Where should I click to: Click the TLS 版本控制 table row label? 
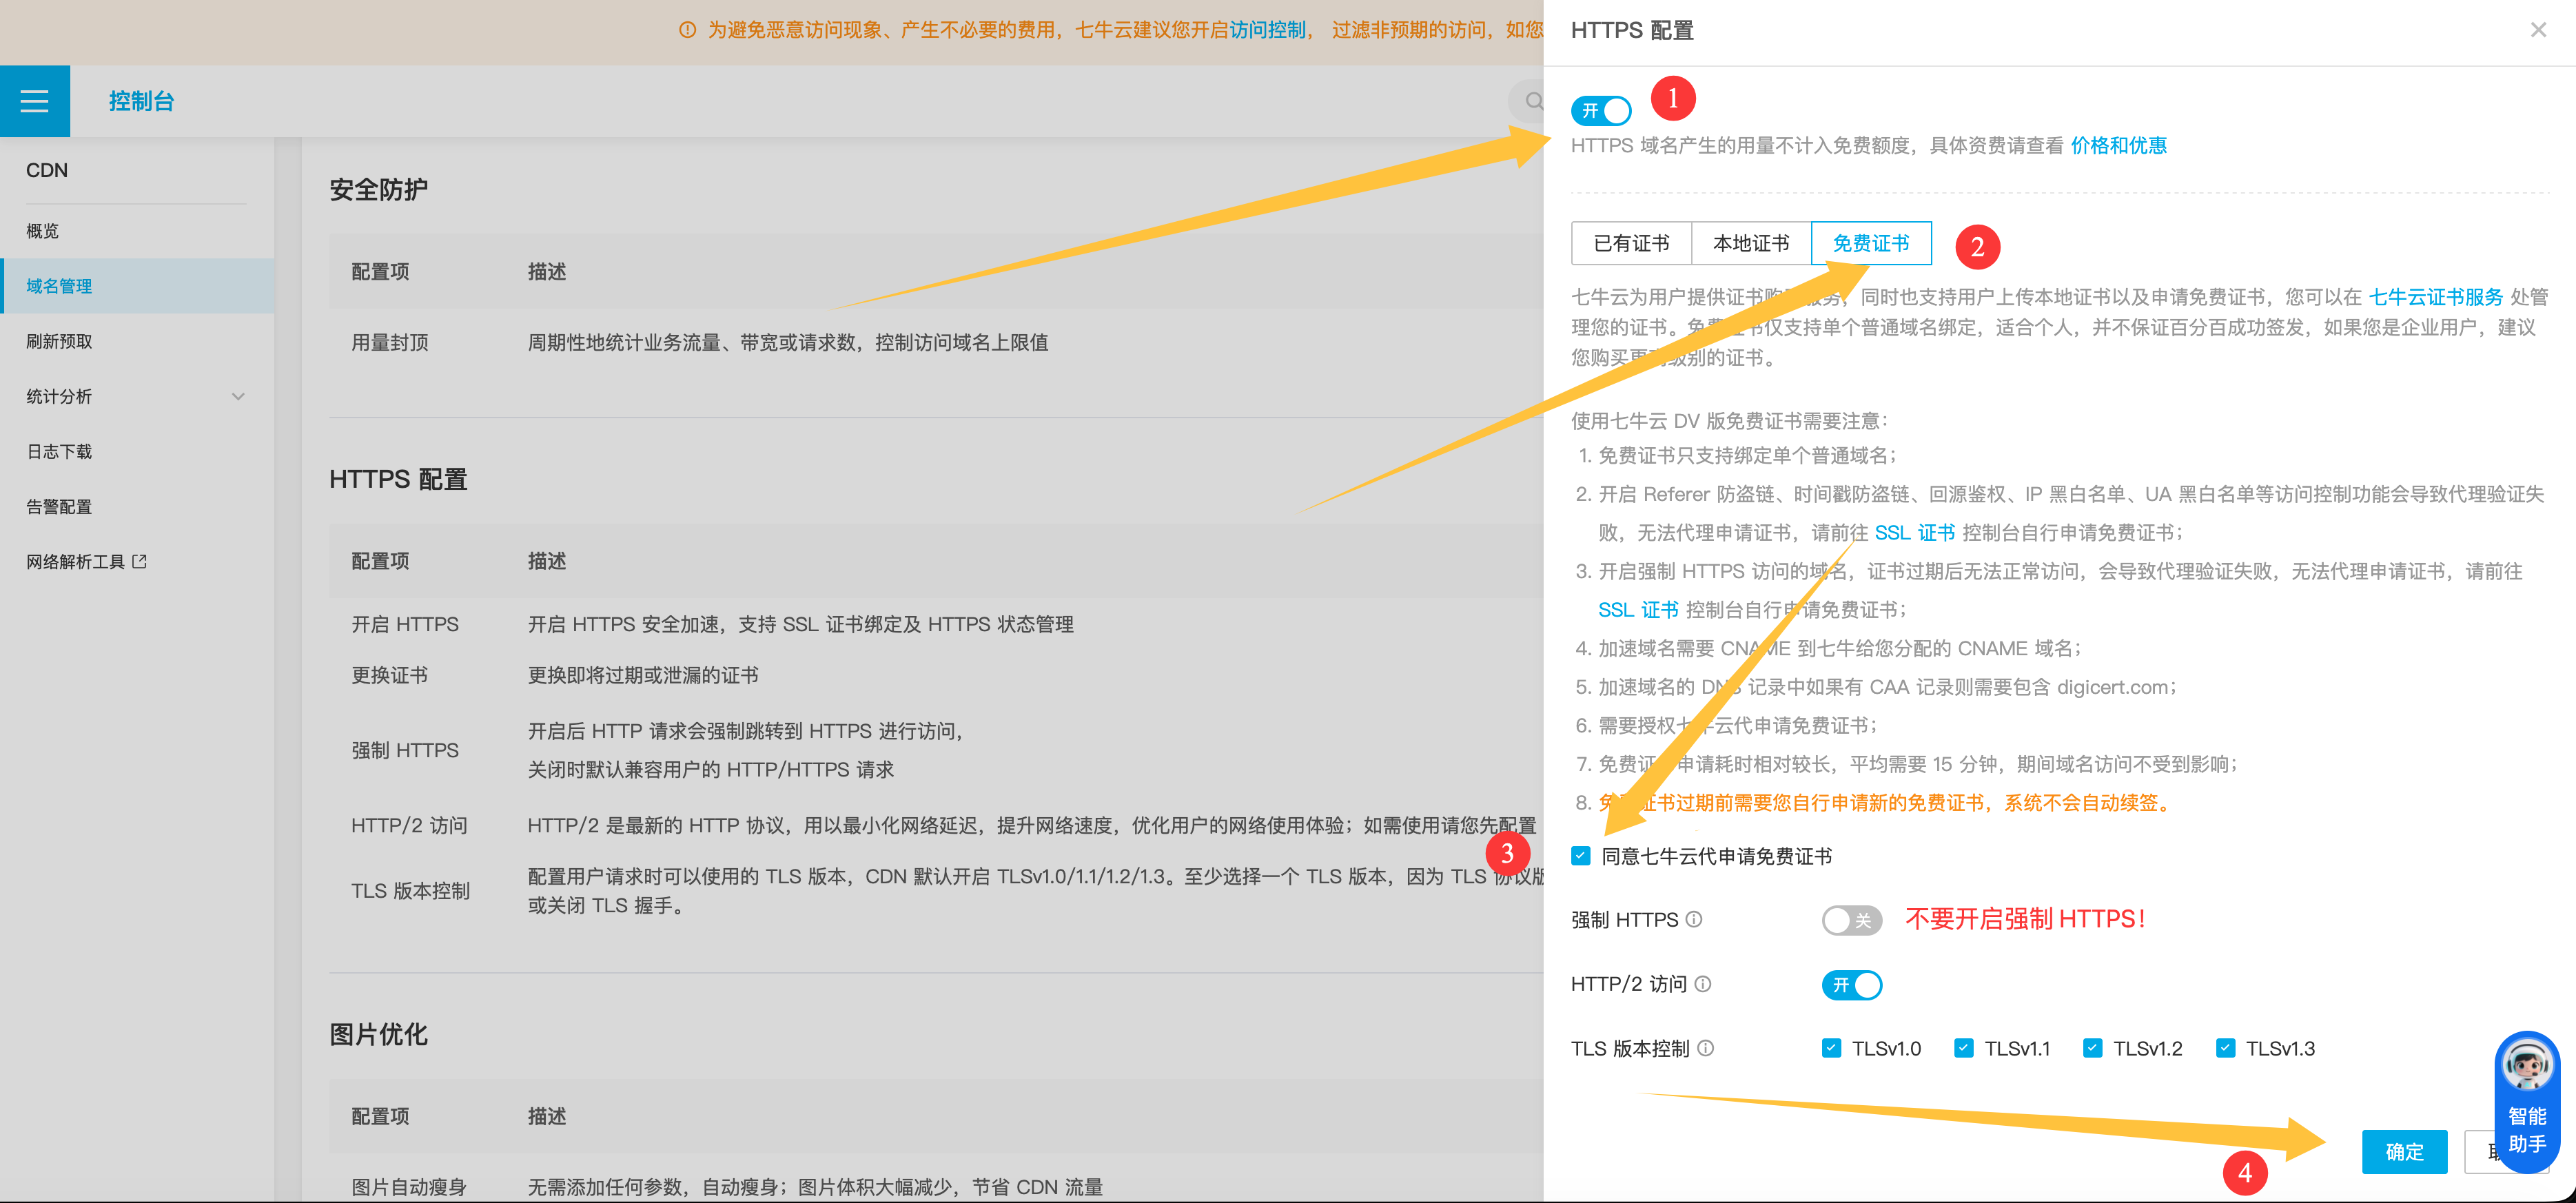click(410, 891)
